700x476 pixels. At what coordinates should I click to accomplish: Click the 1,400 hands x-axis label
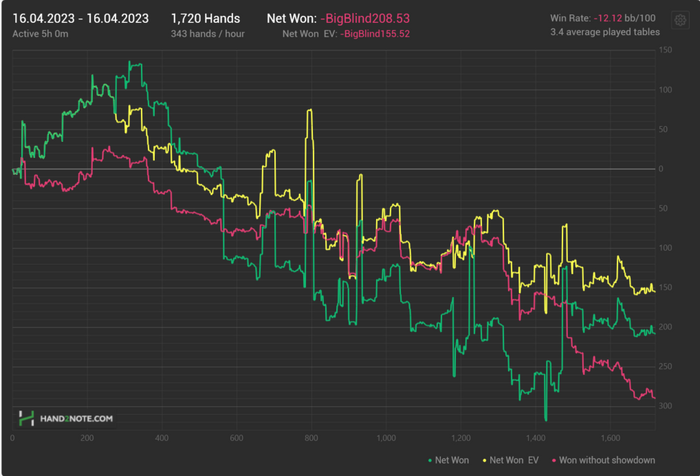tap(536, 438)
